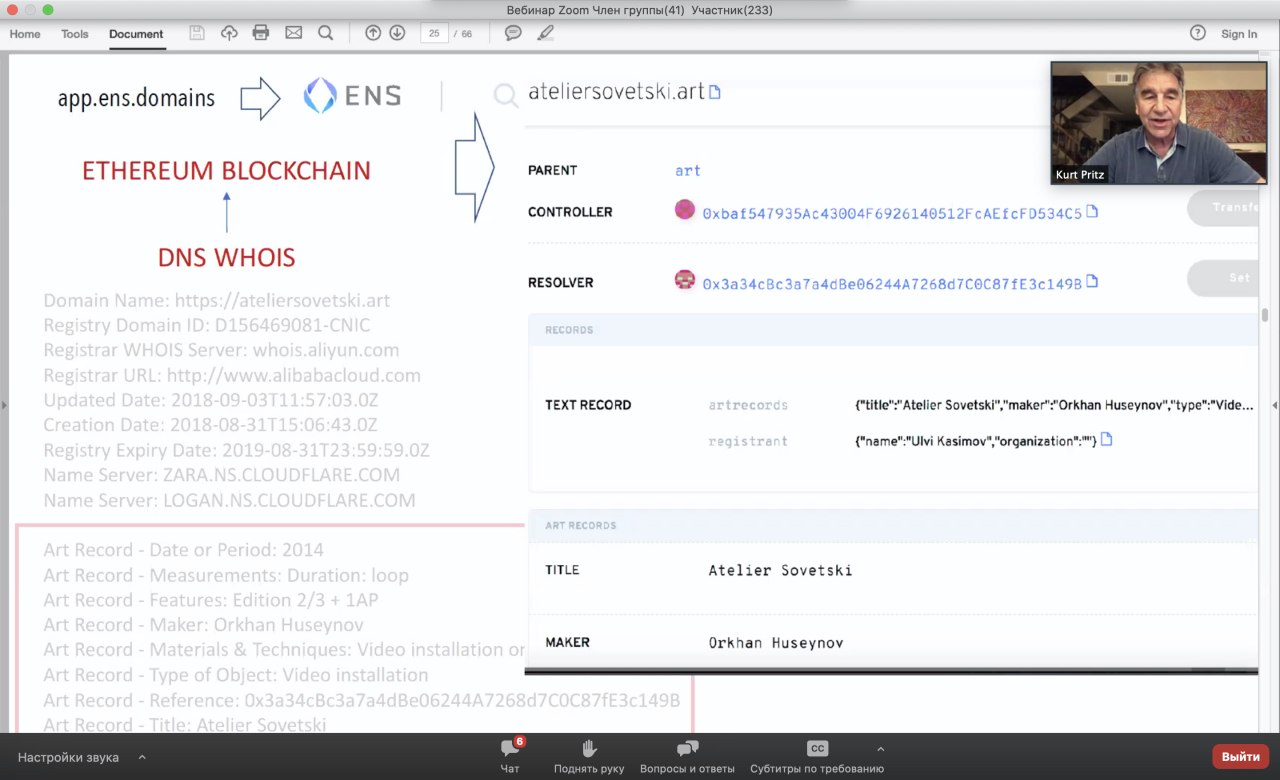Copy ateliersovetski.art domain name icon
1280x780 pixels.
(715, 92)
